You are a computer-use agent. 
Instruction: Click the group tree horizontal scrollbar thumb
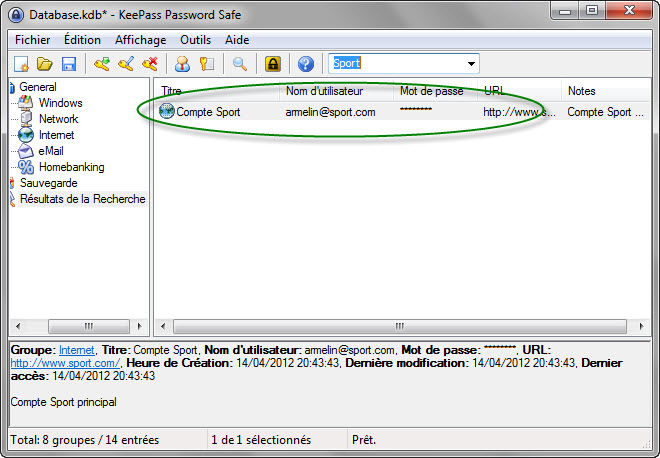(89, 326)
